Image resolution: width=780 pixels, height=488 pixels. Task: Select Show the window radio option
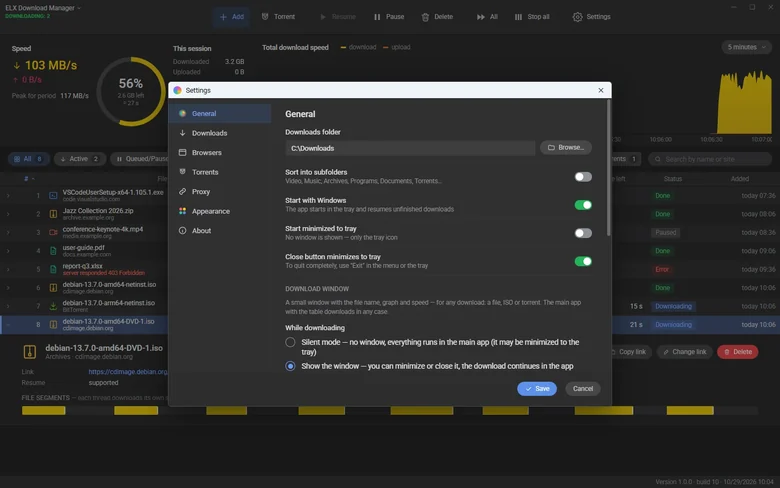[x=290, y=366]
